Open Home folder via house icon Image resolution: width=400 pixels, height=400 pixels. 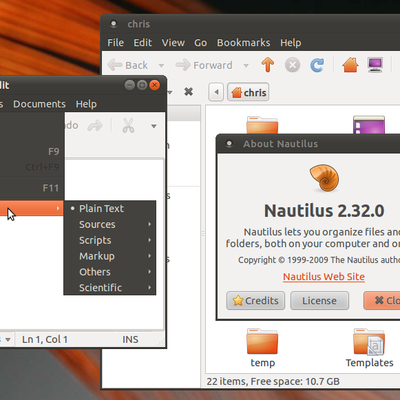pyautogui.click(x=350, y=65)
